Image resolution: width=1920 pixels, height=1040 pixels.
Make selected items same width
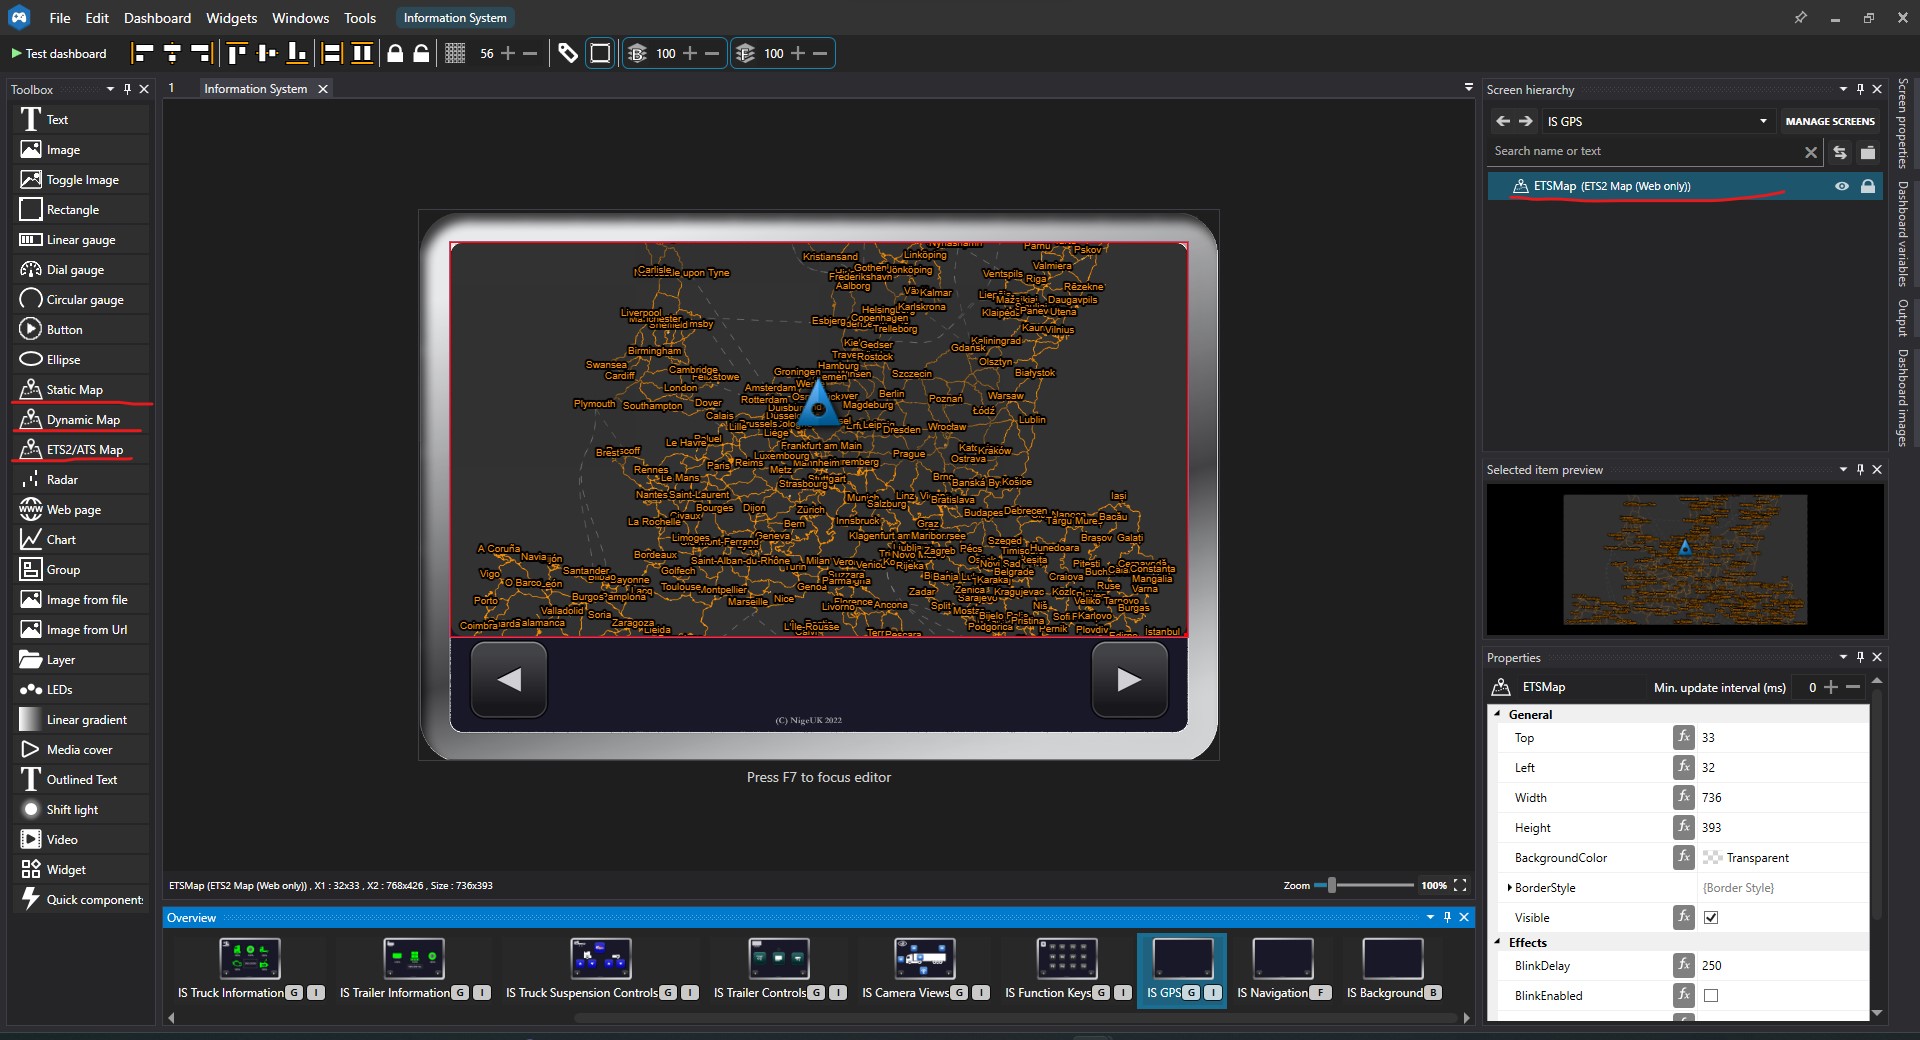(x=332, y=53)
